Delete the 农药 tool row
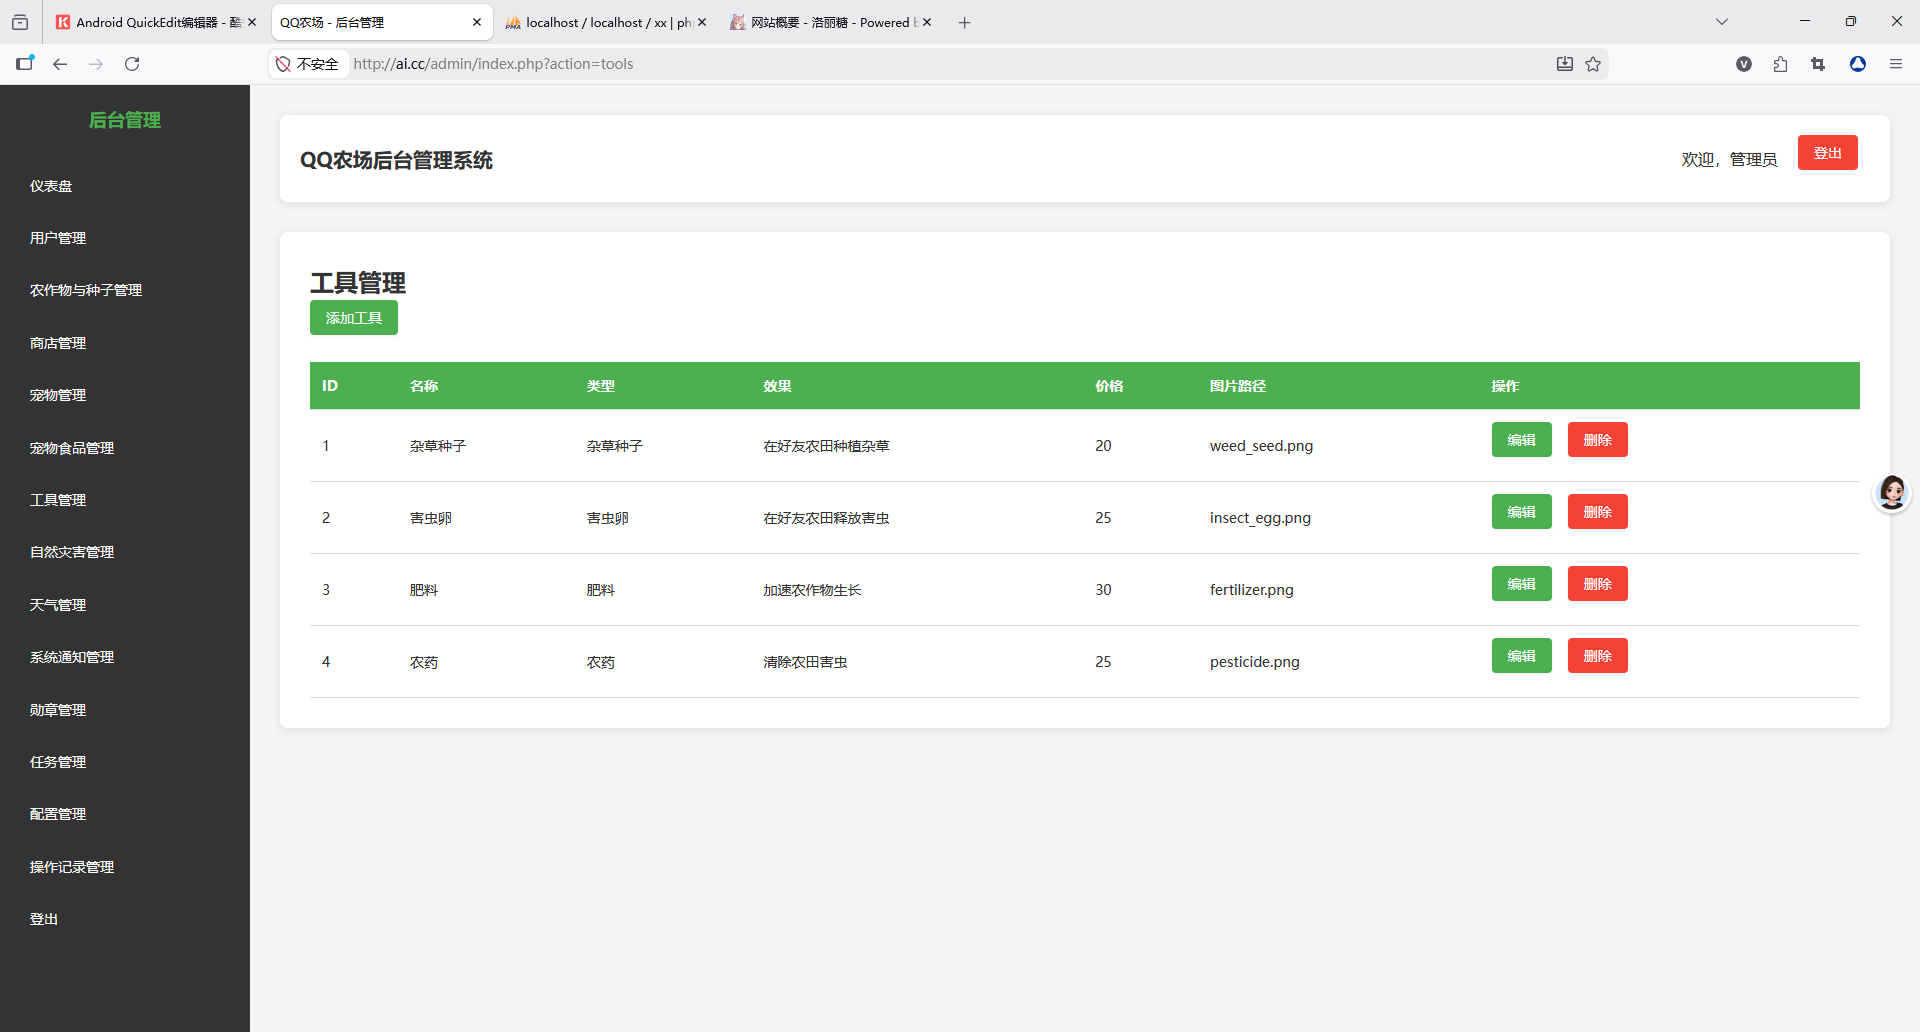The image size is (1920, 1032). [x=1597, y=656]
